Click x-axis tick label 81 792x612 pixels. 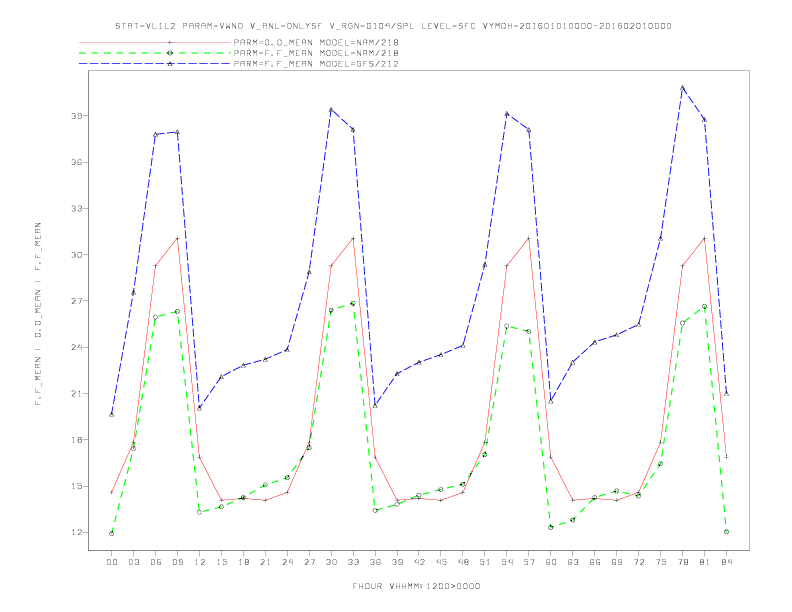pyautogui.click(x=705, y=562)
